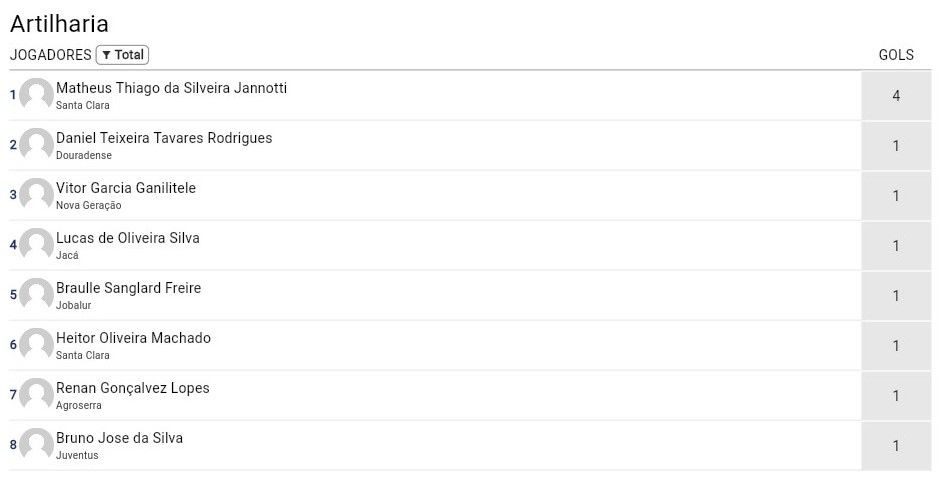Click the GOLS column header
This screenshot has width=938, height=484.
[x=896, y=55]
